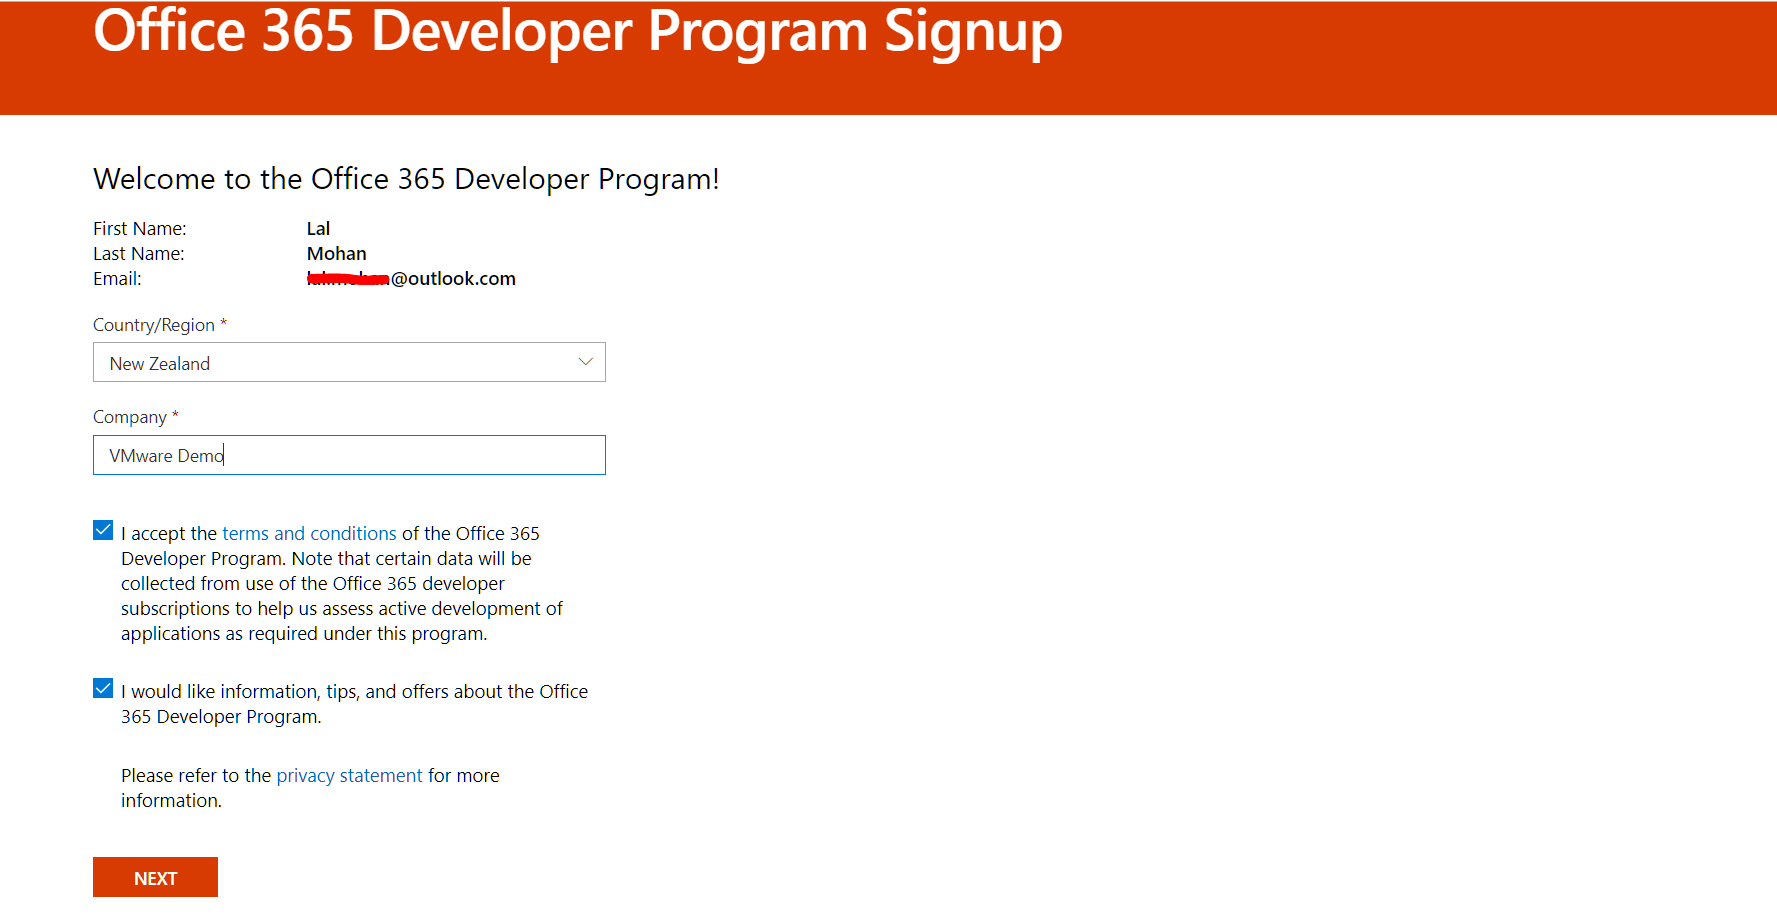The width and height of the screenshot is (1777, 918).
Task: Click the Email: label
Action: (x=117, y=279)
